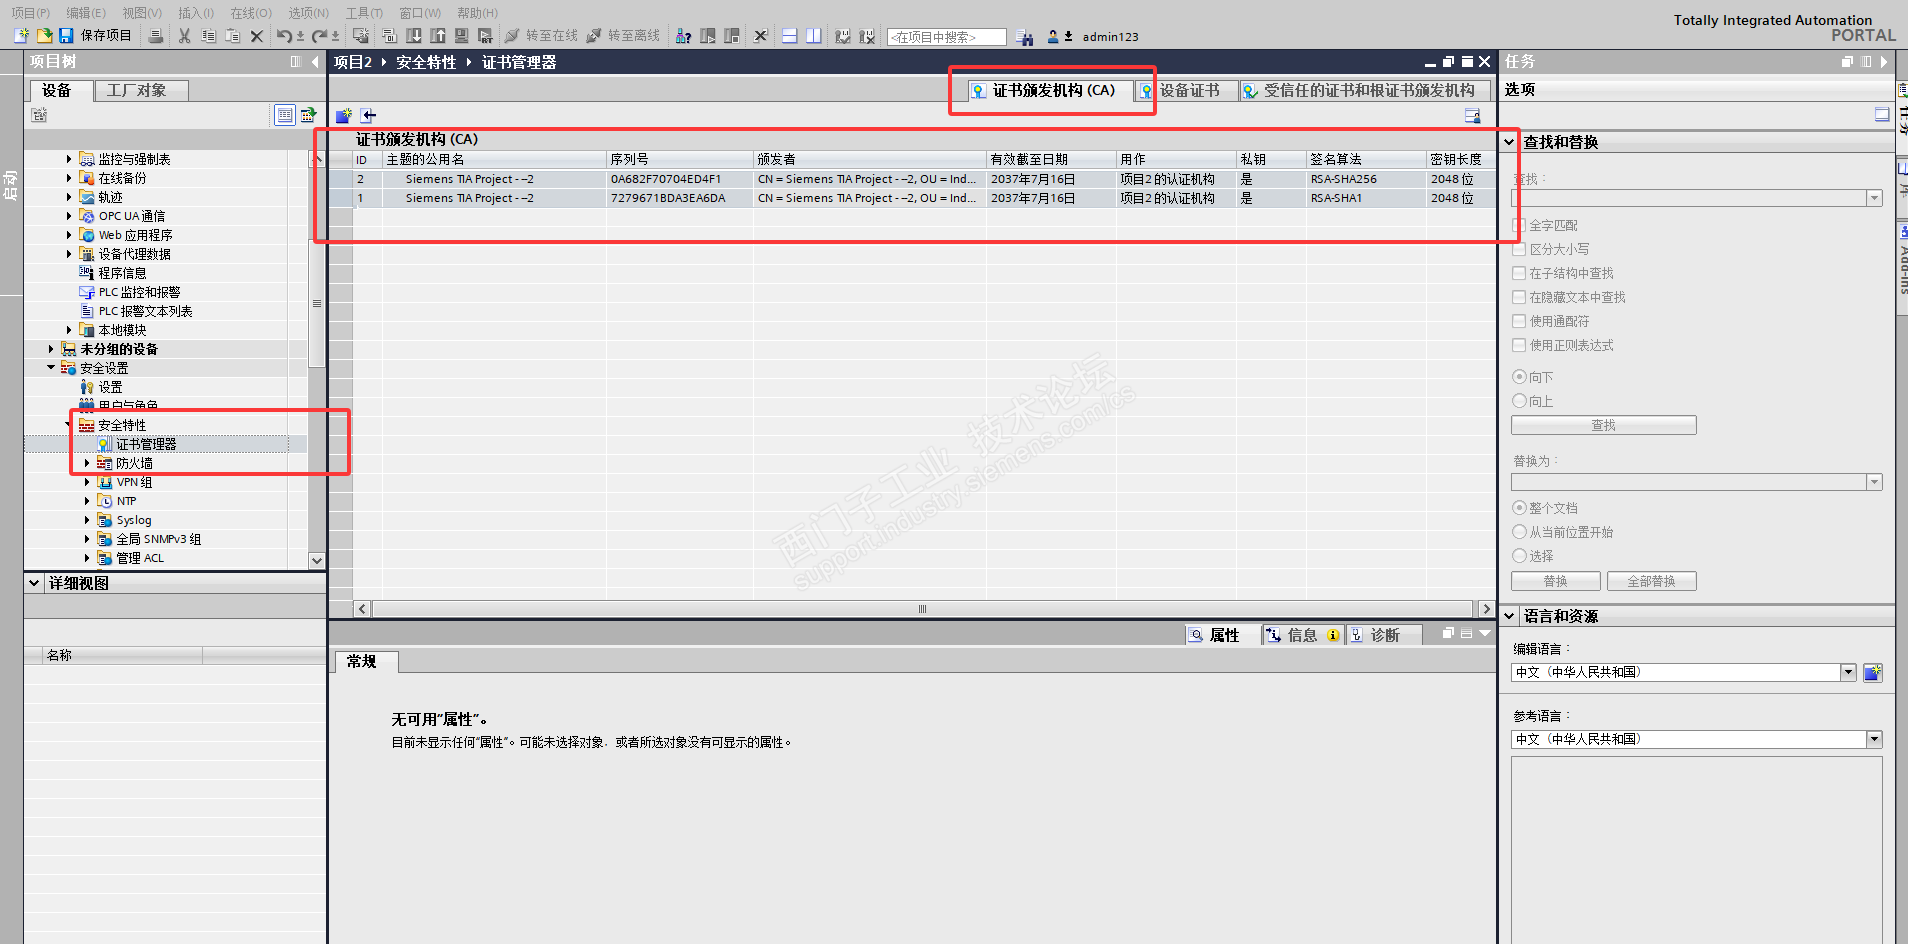Click the print icon in the toolbar
Image resolution: width=1908 pixels, height=944 pixels.
156,36
